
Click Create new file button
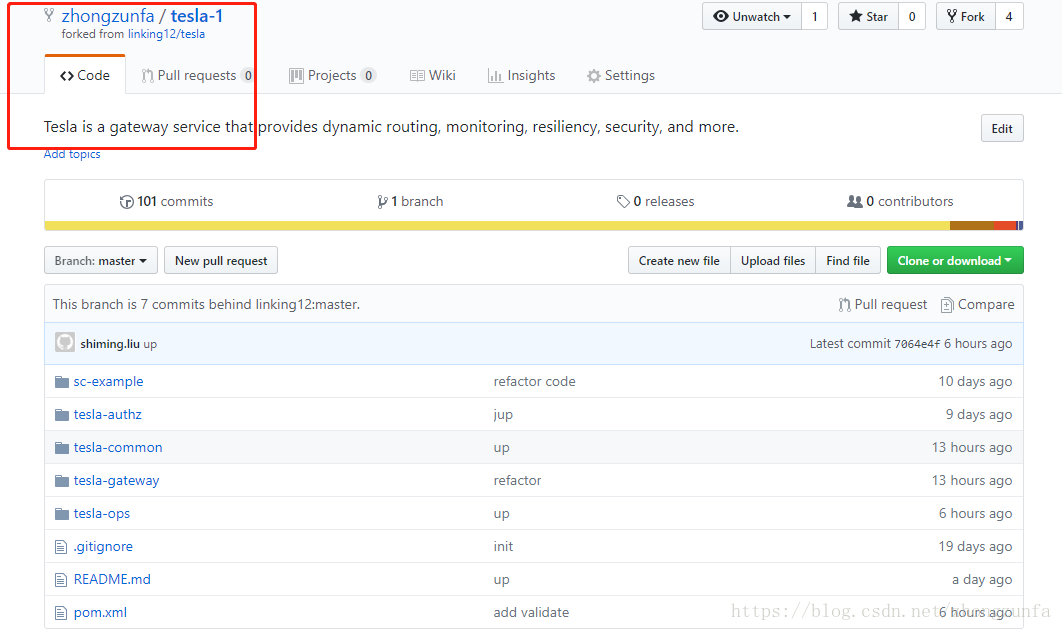679,261
